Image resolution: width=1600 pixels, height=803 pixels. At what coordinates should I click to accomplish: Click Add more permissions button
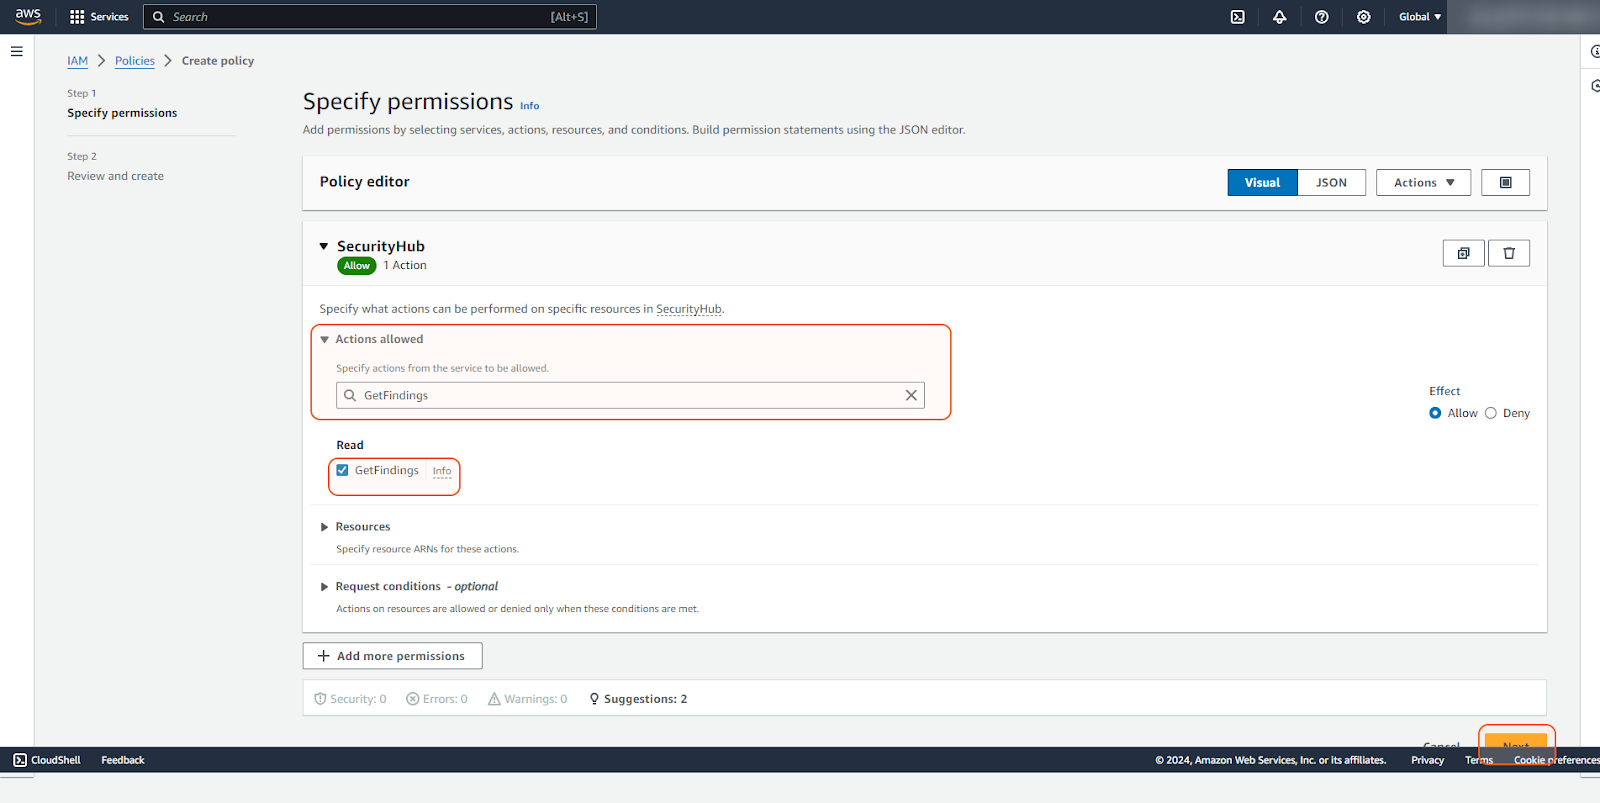point(392,656)
